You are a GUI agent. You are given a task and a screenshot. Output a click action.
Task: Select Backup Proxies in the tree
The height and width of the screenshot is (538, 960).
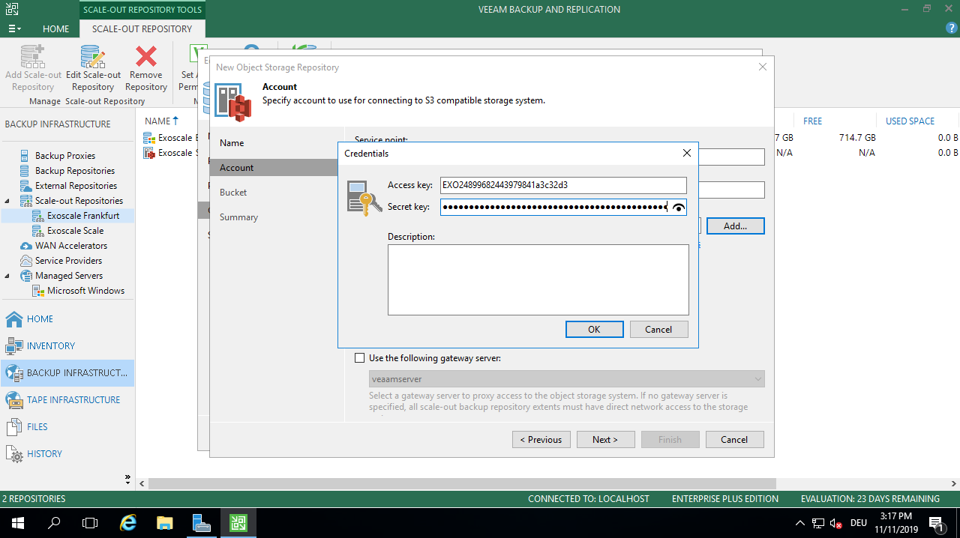(65, 156)
